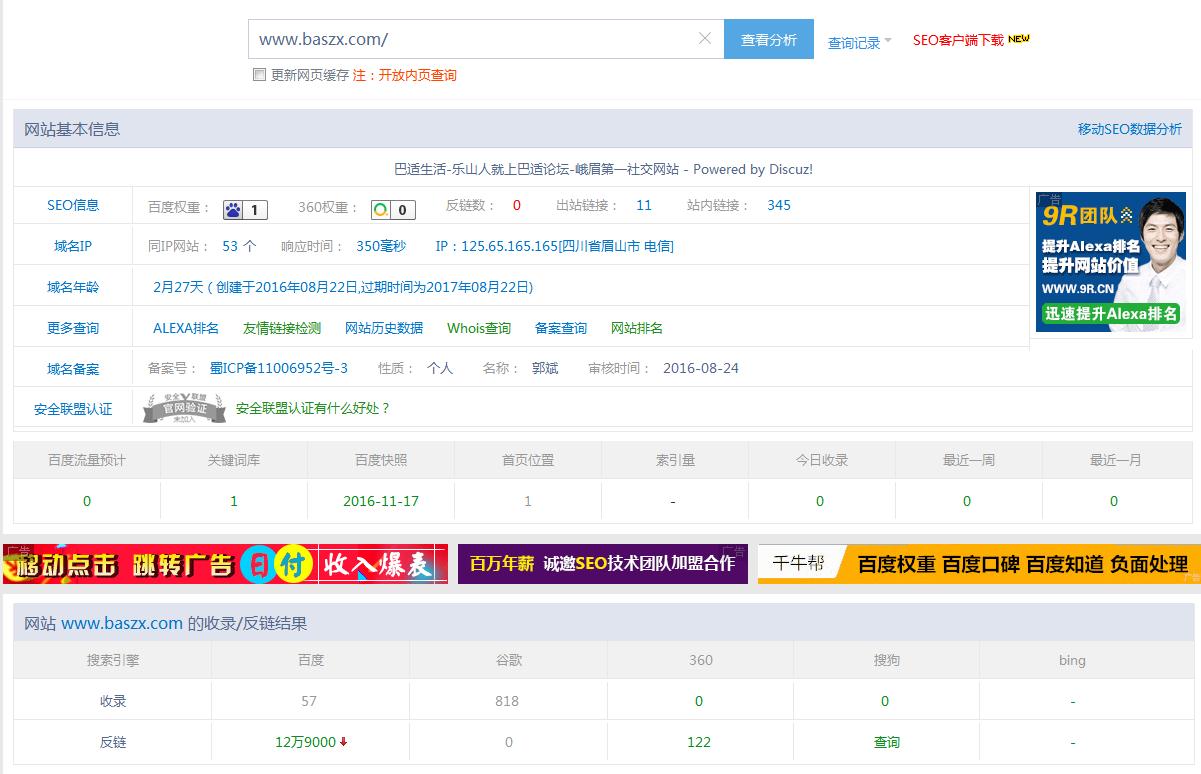Viewport: 1201px width, 774px height.
Task: Click the 百度快照 column header
Action: point(381,460)
